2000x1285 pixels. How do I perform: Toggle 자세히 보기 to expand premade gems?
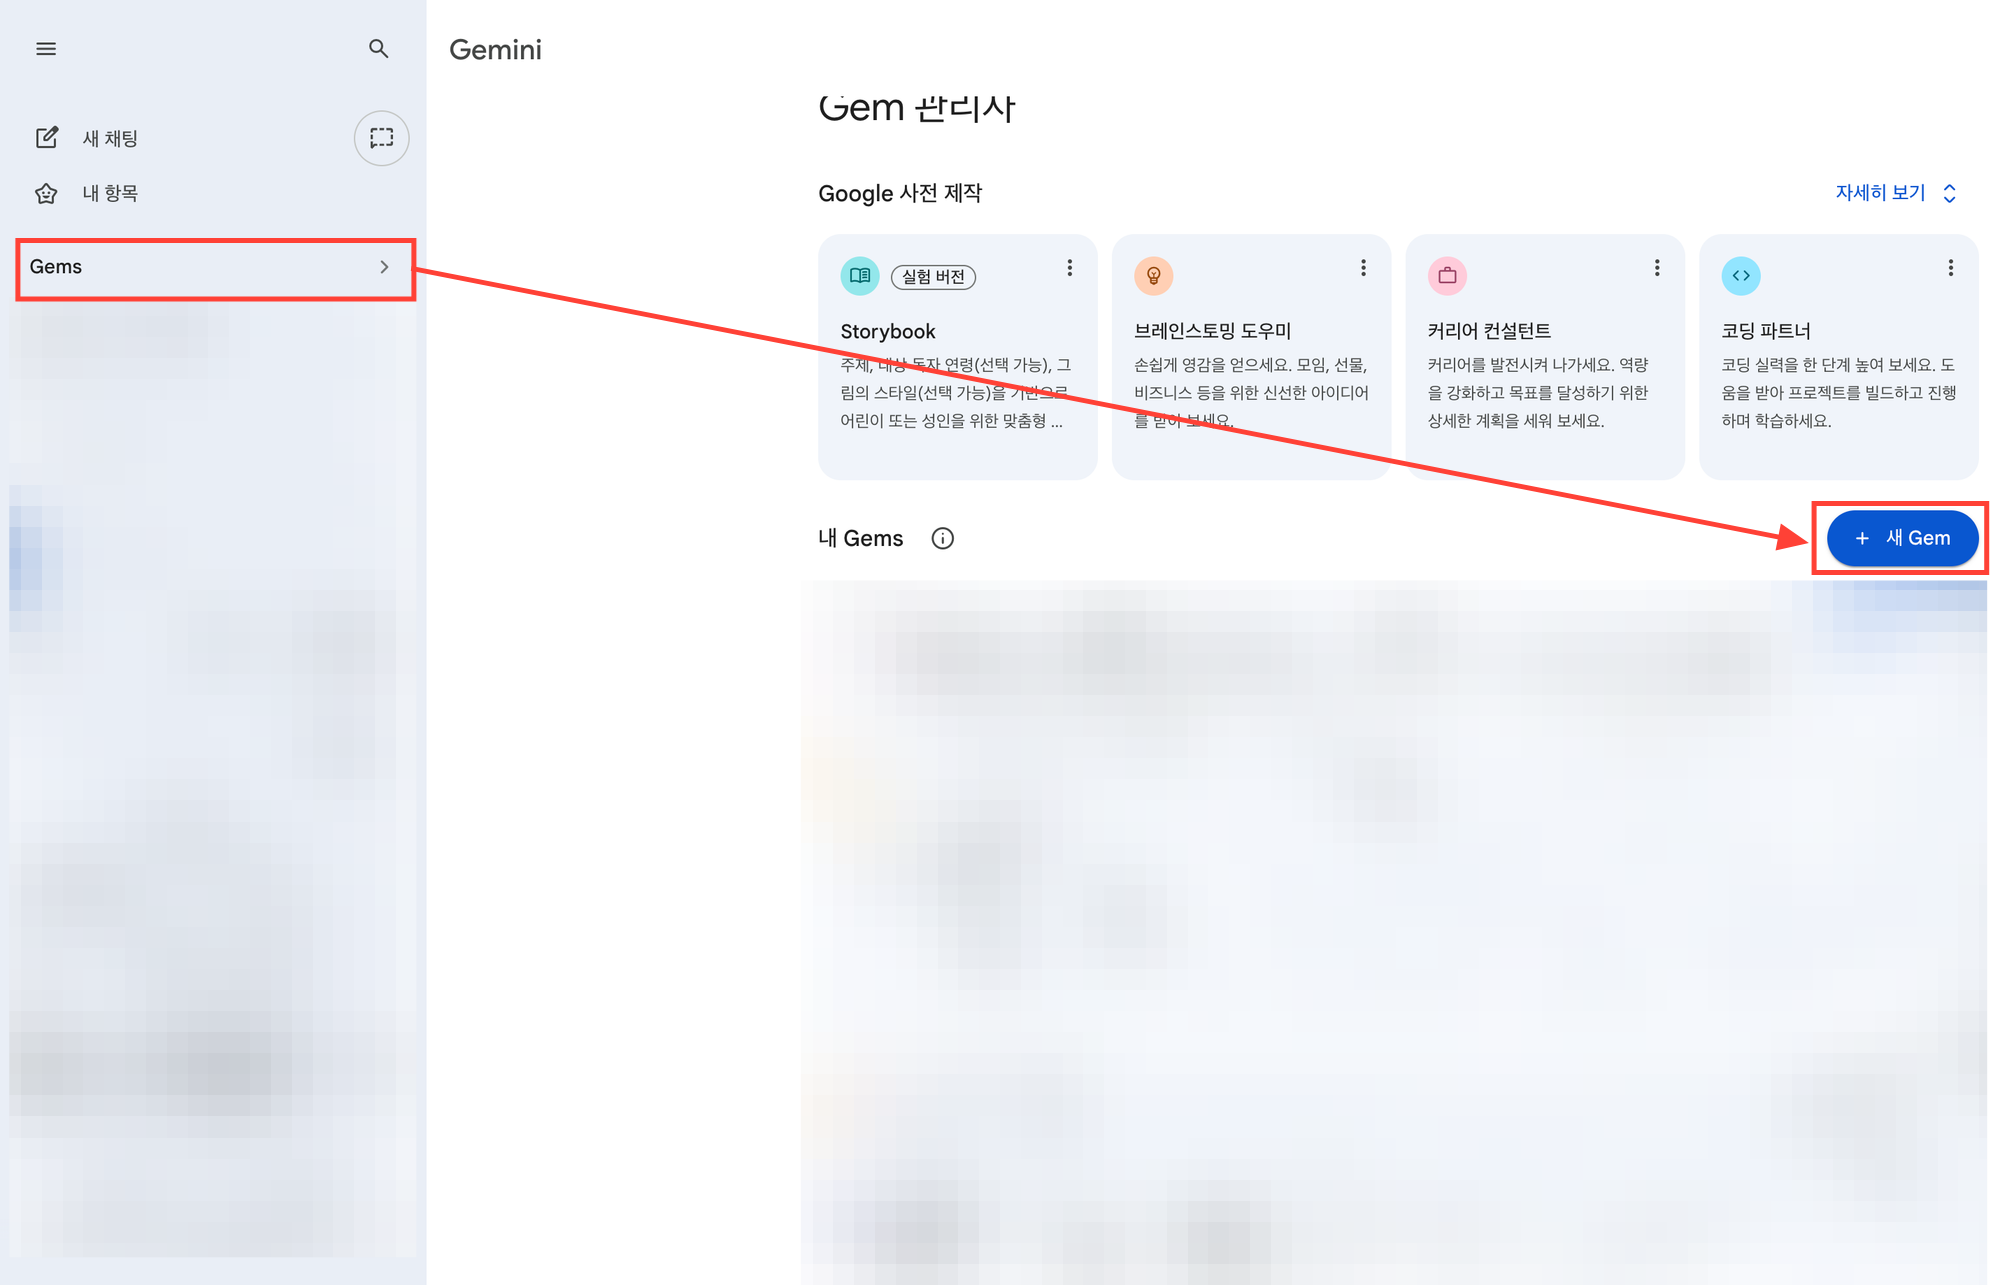(1895, 193)
